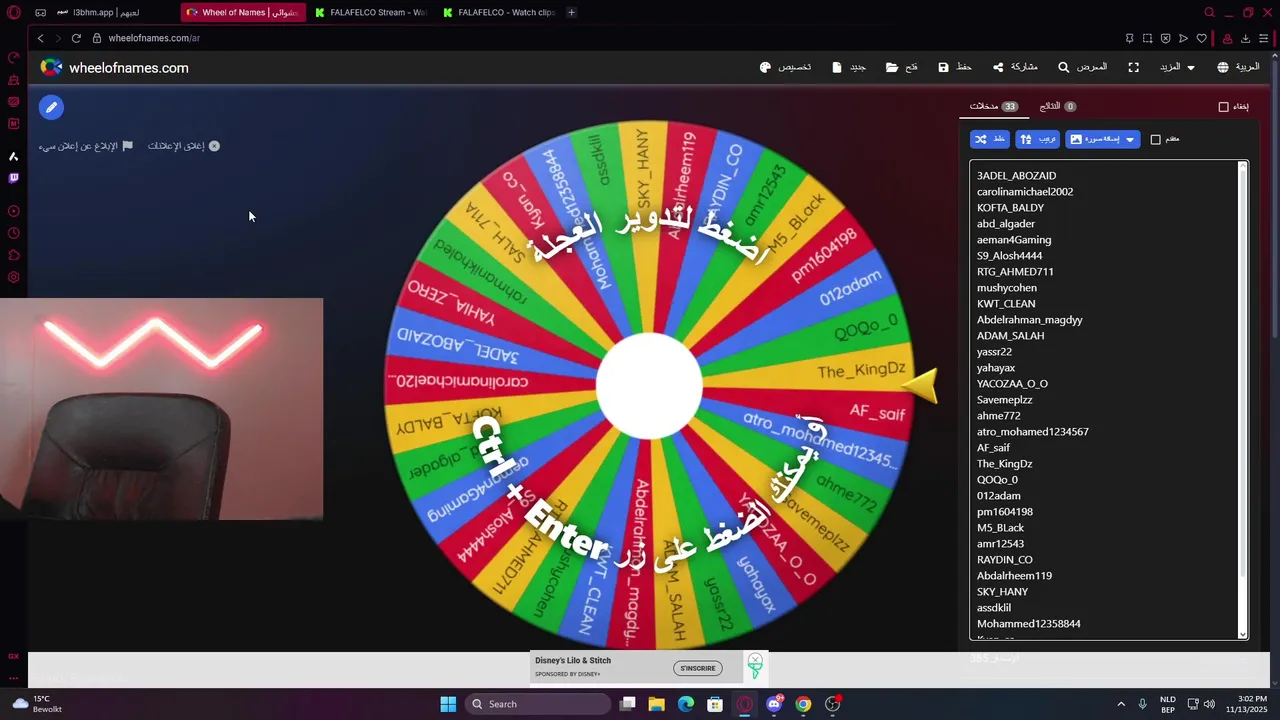The image size is (1280, 720).
Task: Report a bad ad flag link
Action: [86, 146]
